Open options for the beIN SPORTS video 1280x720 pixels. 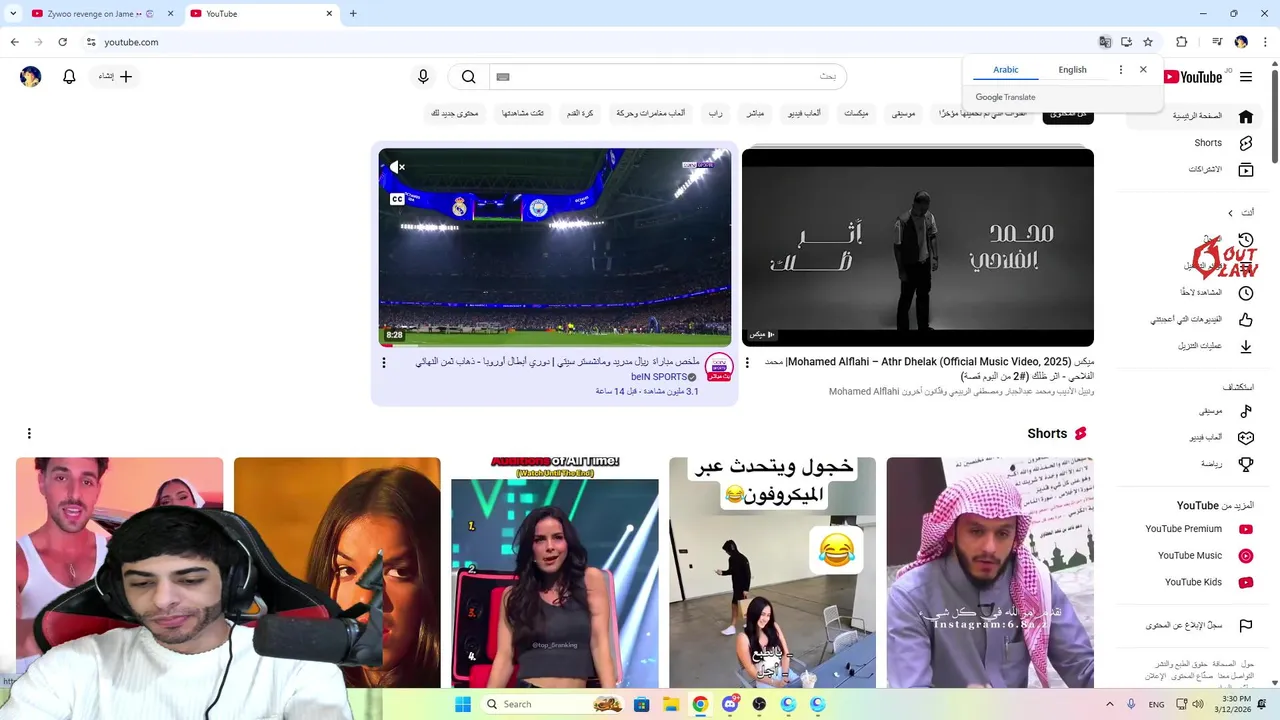tap(383, 363)
